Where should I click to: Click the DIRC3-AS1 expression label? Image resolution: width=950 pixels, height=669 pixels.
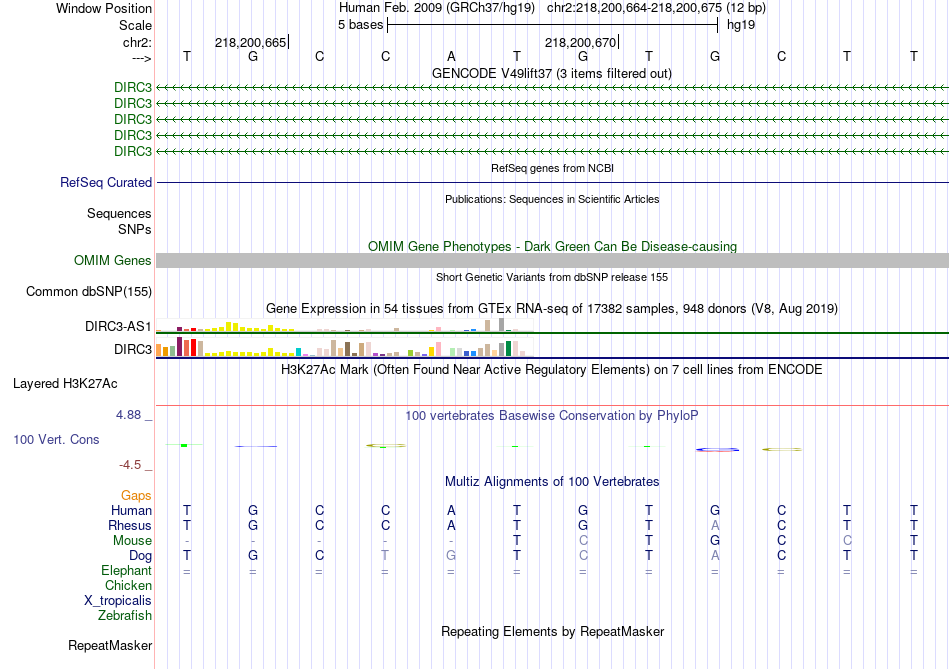pyautogui.click(x=118, y=327)
